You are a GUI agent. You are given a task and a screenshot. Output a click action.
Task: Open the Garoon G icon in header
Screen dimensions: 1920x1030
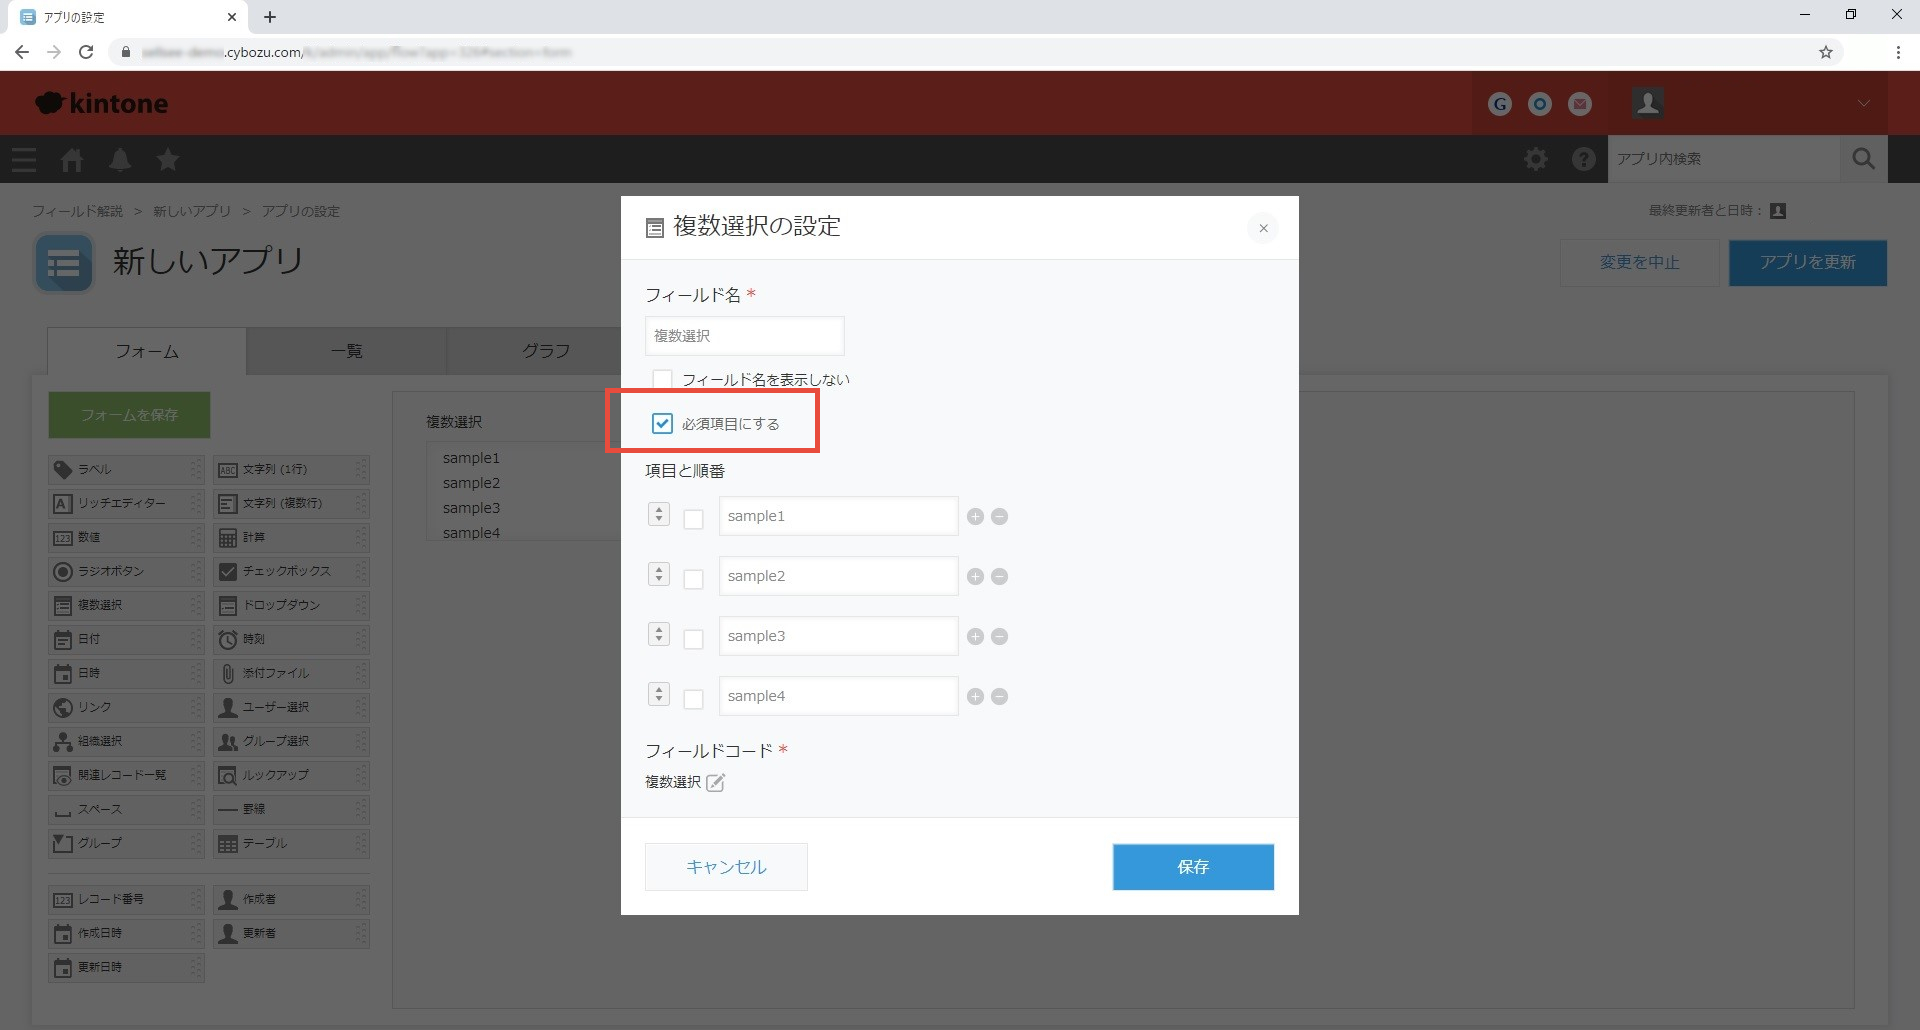[x=1500, y=104]
